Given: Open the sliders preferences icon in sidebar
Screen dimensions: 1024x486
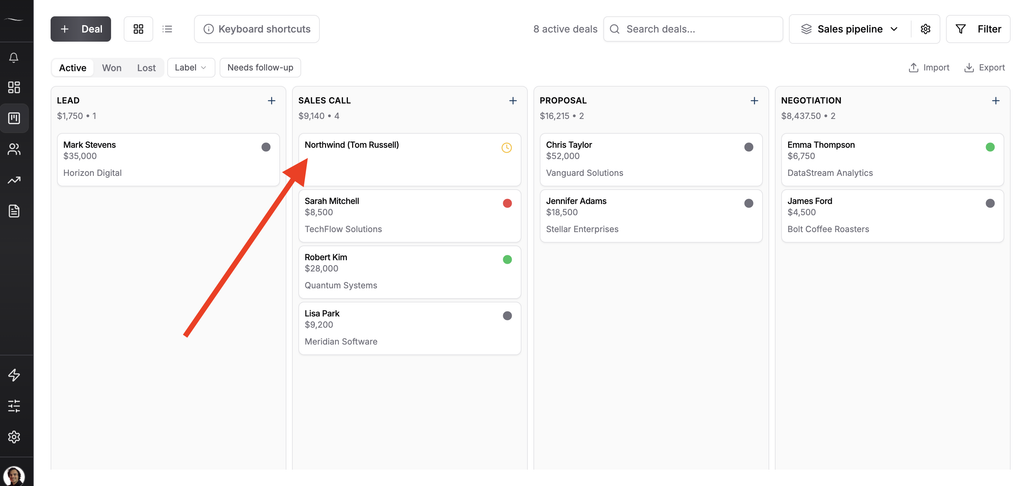Looking at the screenshot, I should coord(14,406).
